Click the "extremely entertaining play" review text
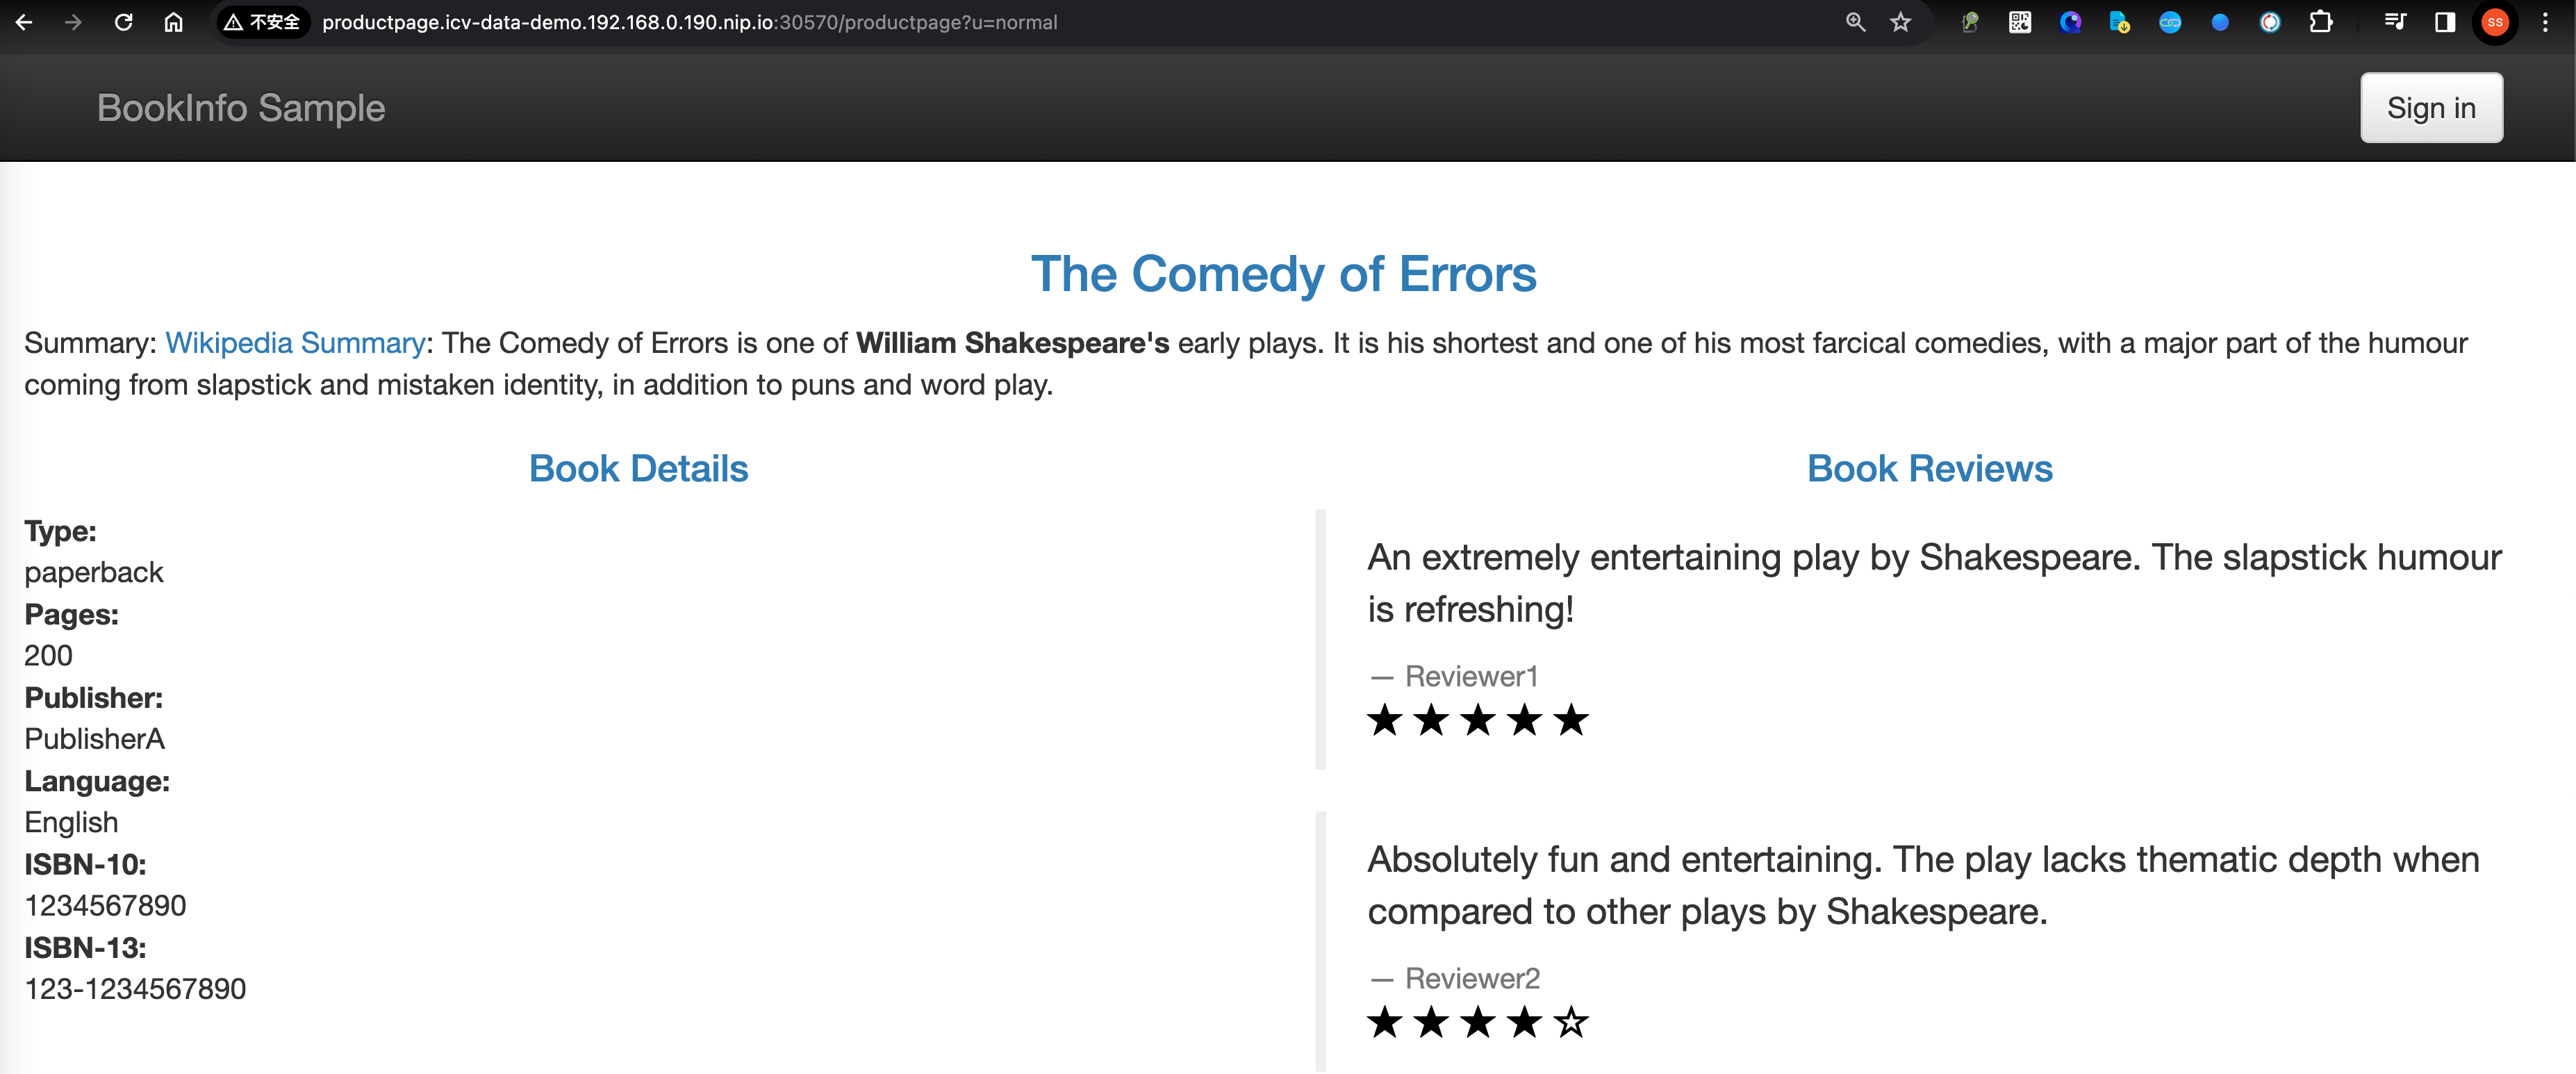This screenshot has height=1074, width=2576. 1934,583
